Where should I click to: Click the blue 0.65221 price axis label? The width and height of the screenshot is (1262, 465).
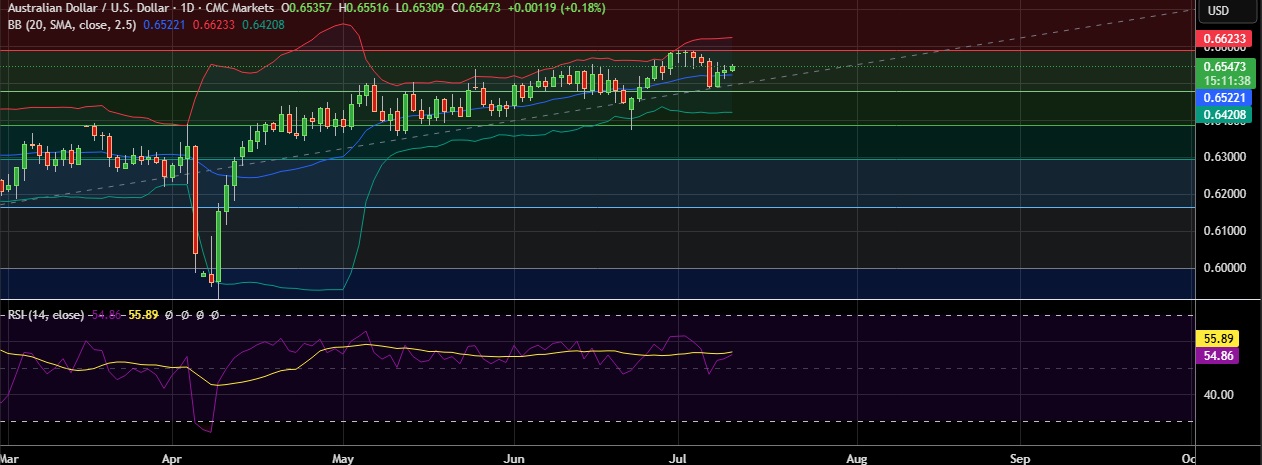[x=1223, y=98]
